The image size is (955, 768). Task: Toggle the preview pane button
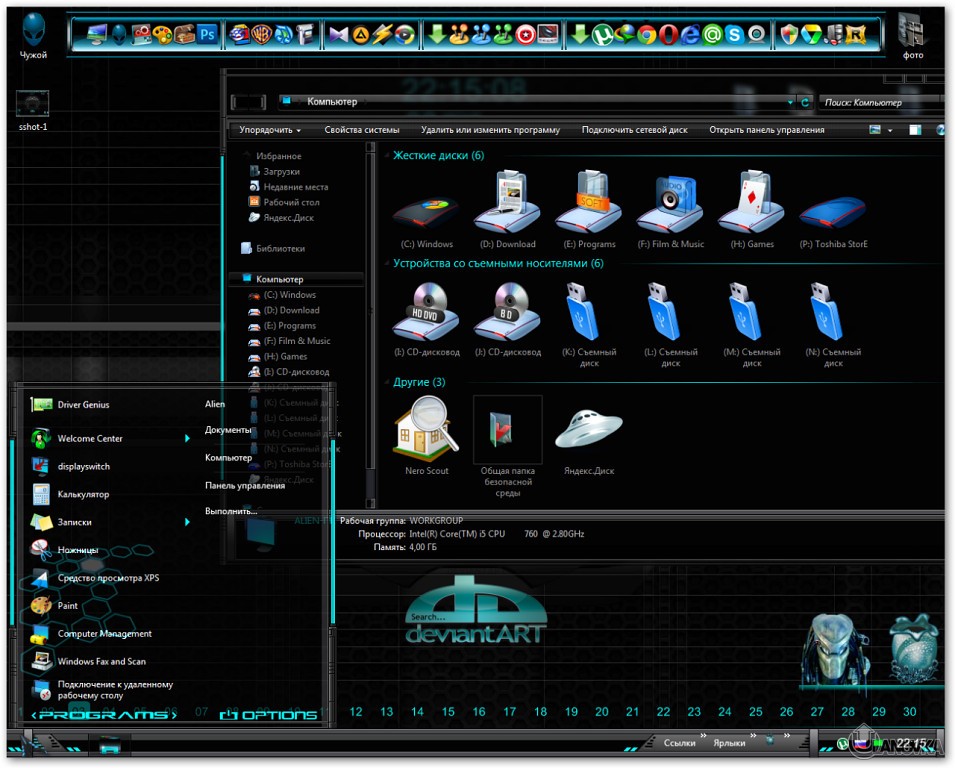(915, 130)
